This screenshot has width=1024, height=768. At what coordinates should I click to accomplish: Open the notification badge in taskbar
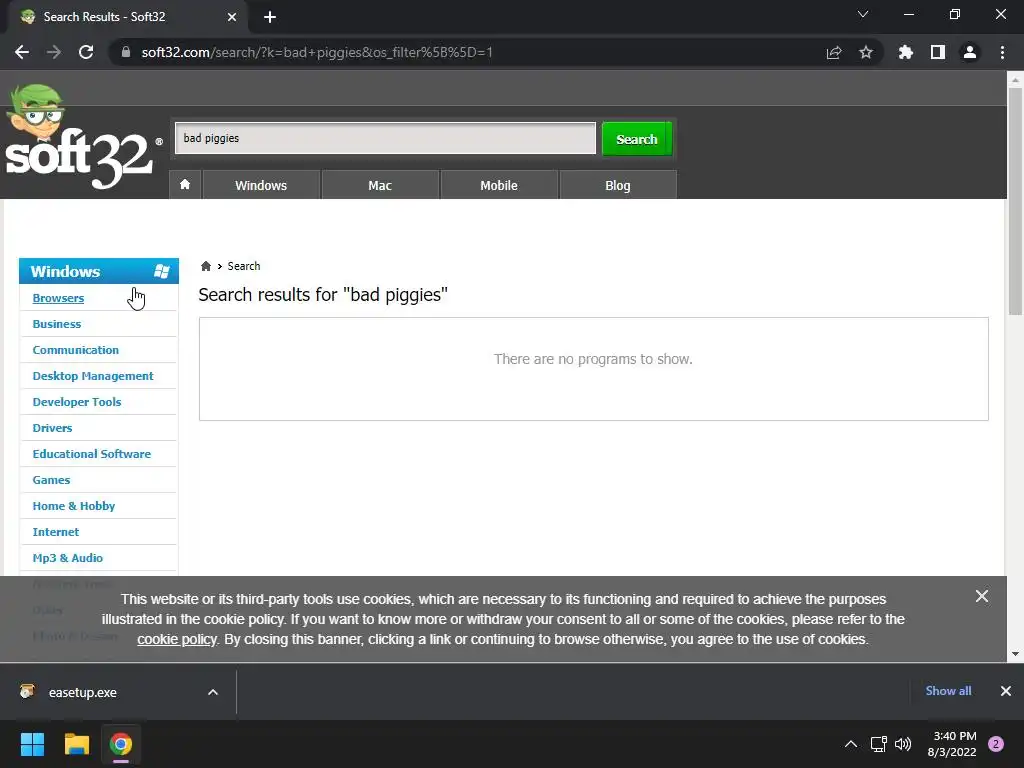(x=996, y=744)
